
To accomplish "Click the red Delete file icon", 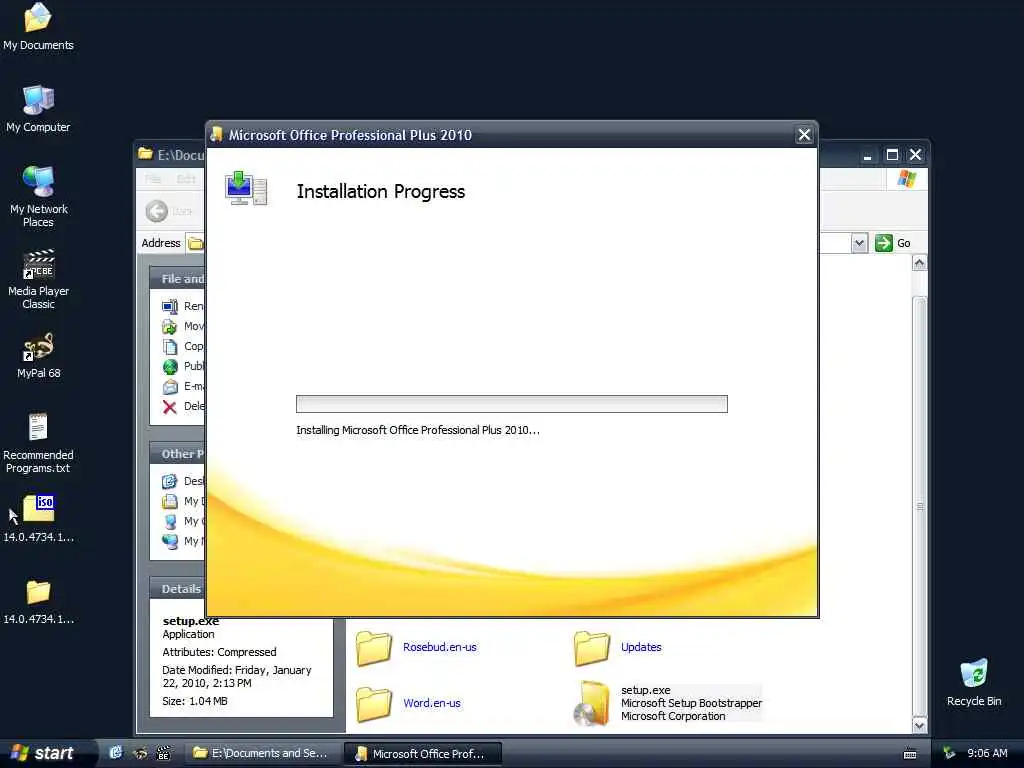I will (170, 407).
